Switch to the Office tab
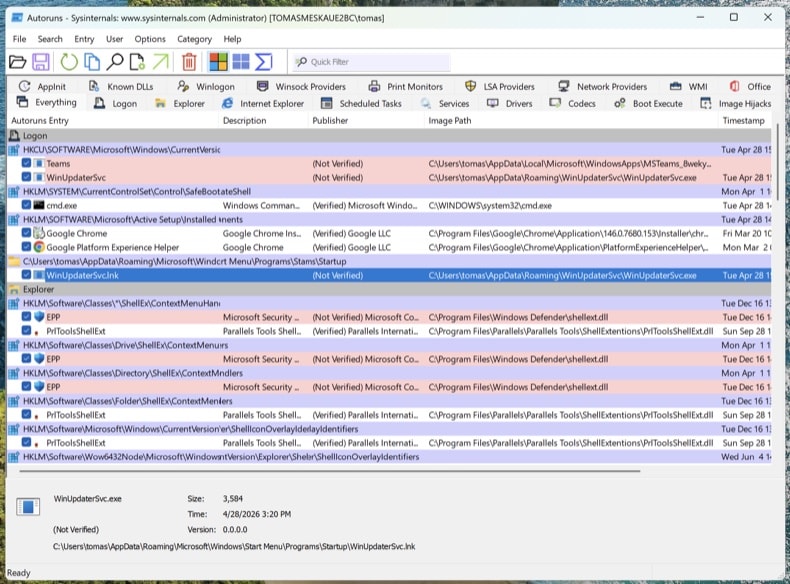The width and height of the screenshot is (790, 584). (750, 87)
